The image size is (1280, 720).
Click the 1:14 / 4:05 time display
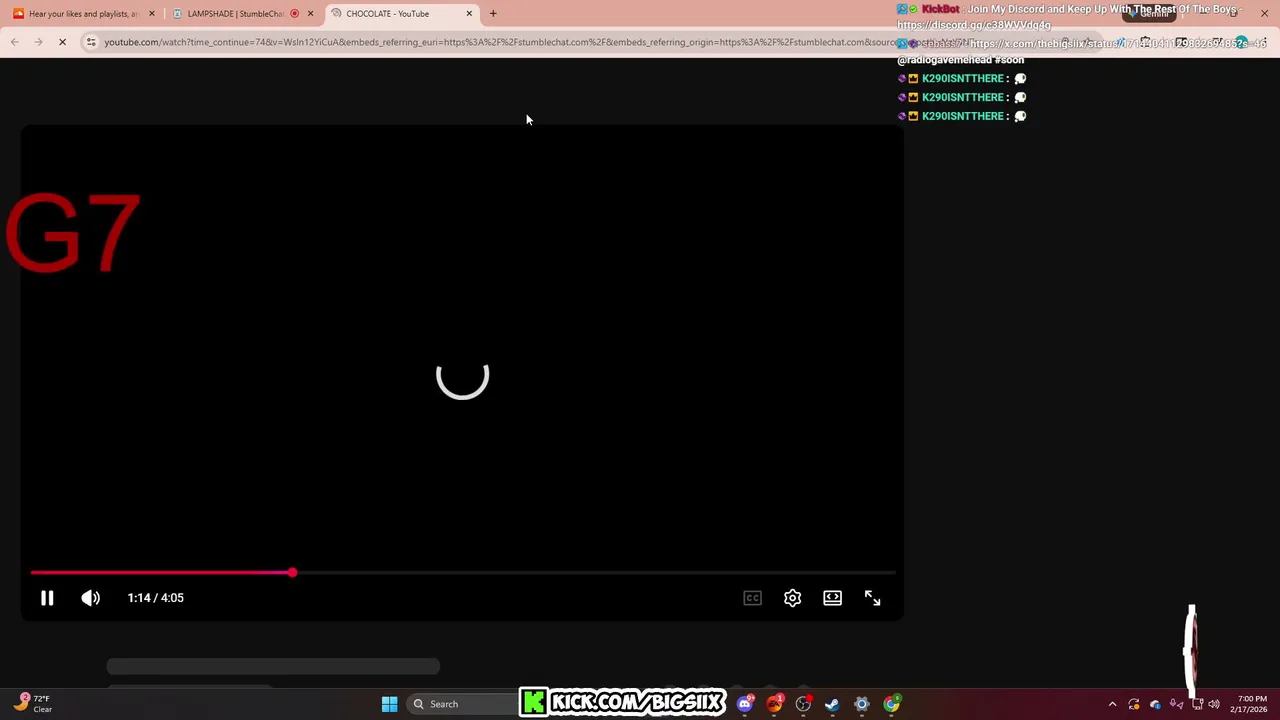[x=155, y=598]
